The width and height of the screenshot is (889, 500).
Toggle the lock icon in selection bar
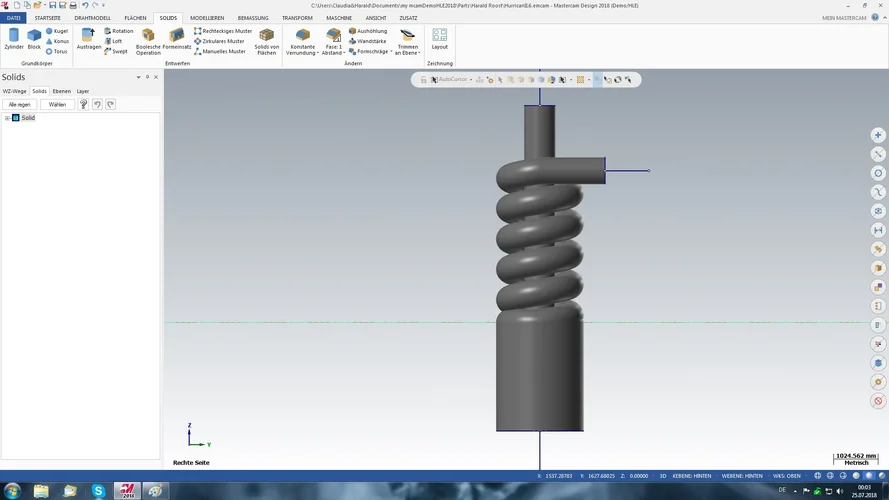(423, 80)
